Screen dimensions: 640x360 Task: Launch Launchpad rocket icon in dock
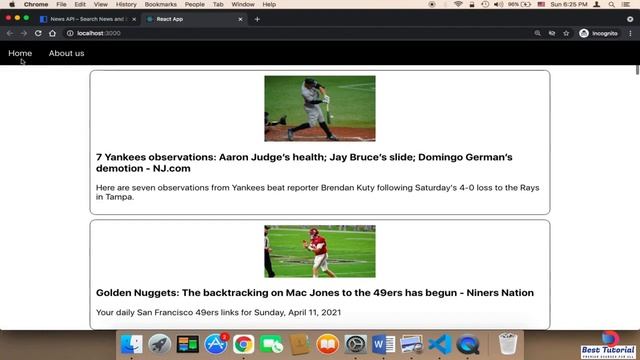click(160, 344)
